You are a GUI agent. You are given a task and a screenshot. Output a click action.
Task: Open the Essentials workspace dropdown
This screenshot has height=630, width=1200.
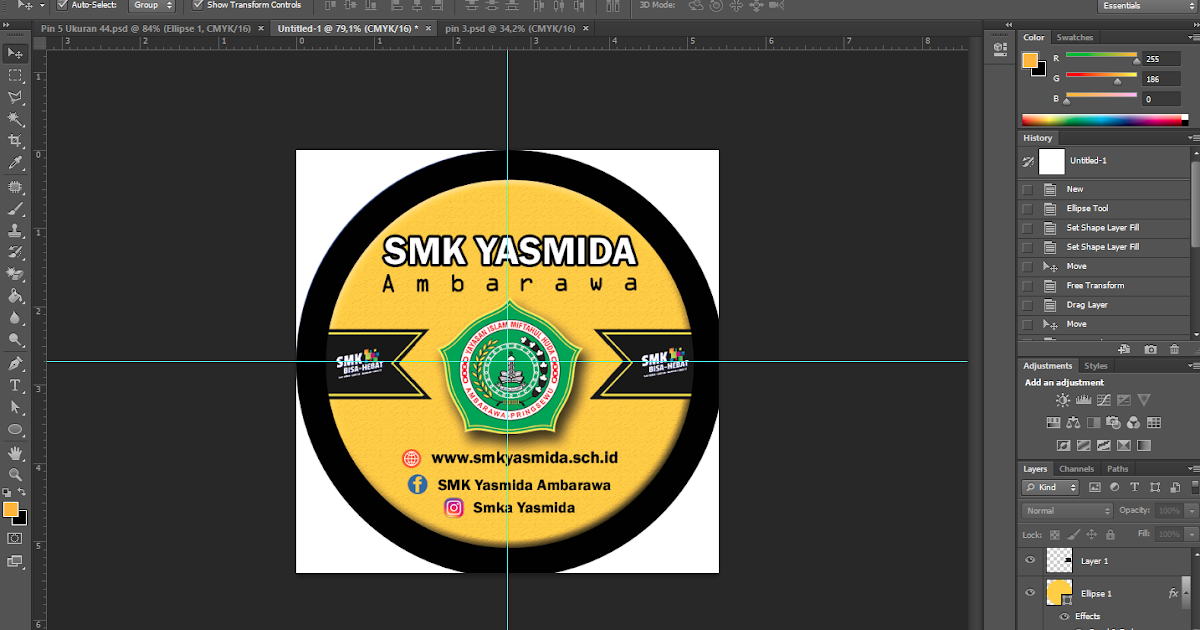pyautogui.click(x=1146, y=6)
